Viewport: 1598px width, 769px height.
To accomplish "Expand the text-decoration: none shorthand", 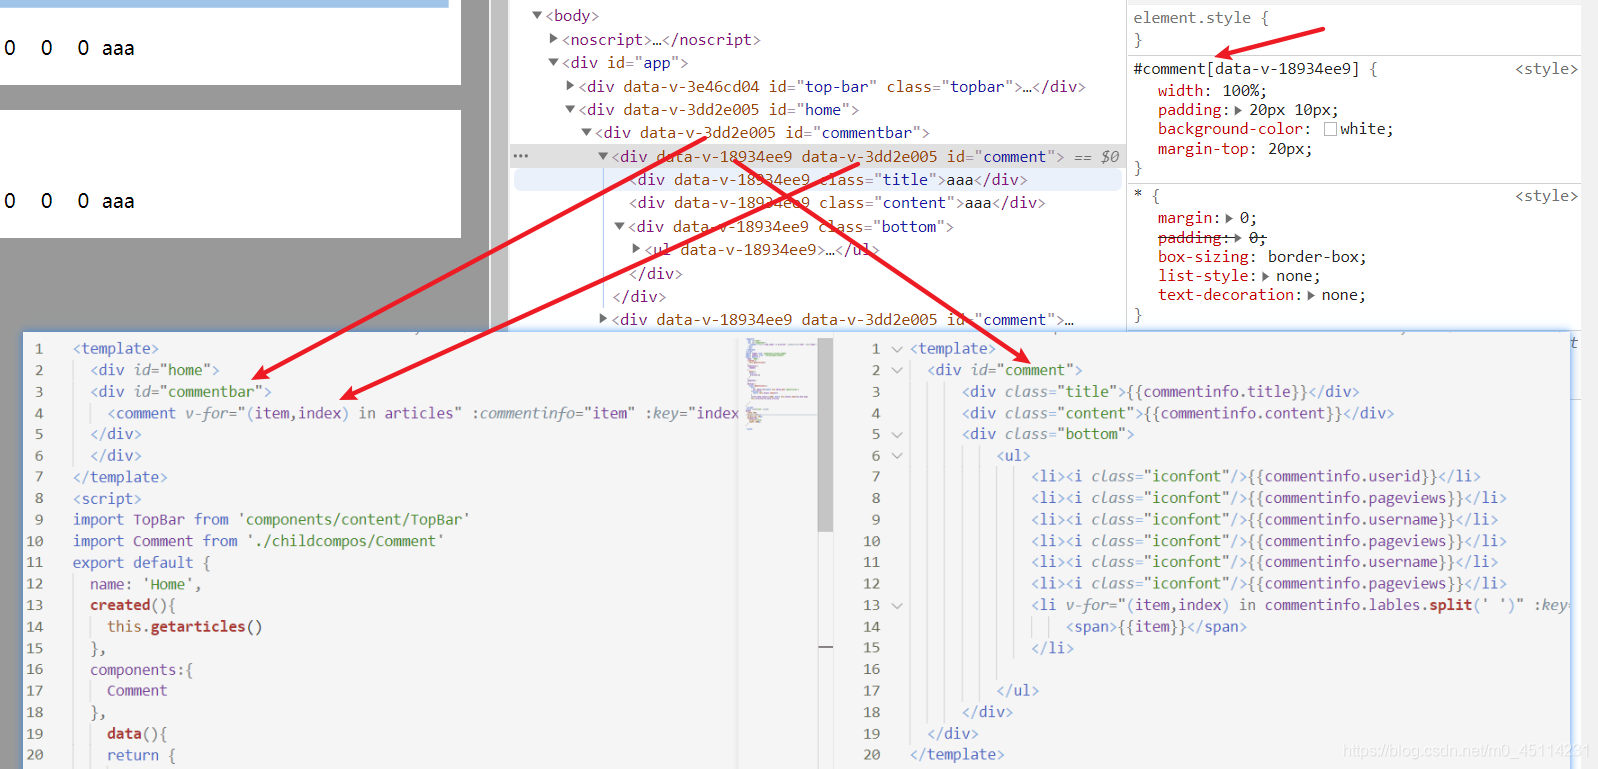I will pos(1311,295).
